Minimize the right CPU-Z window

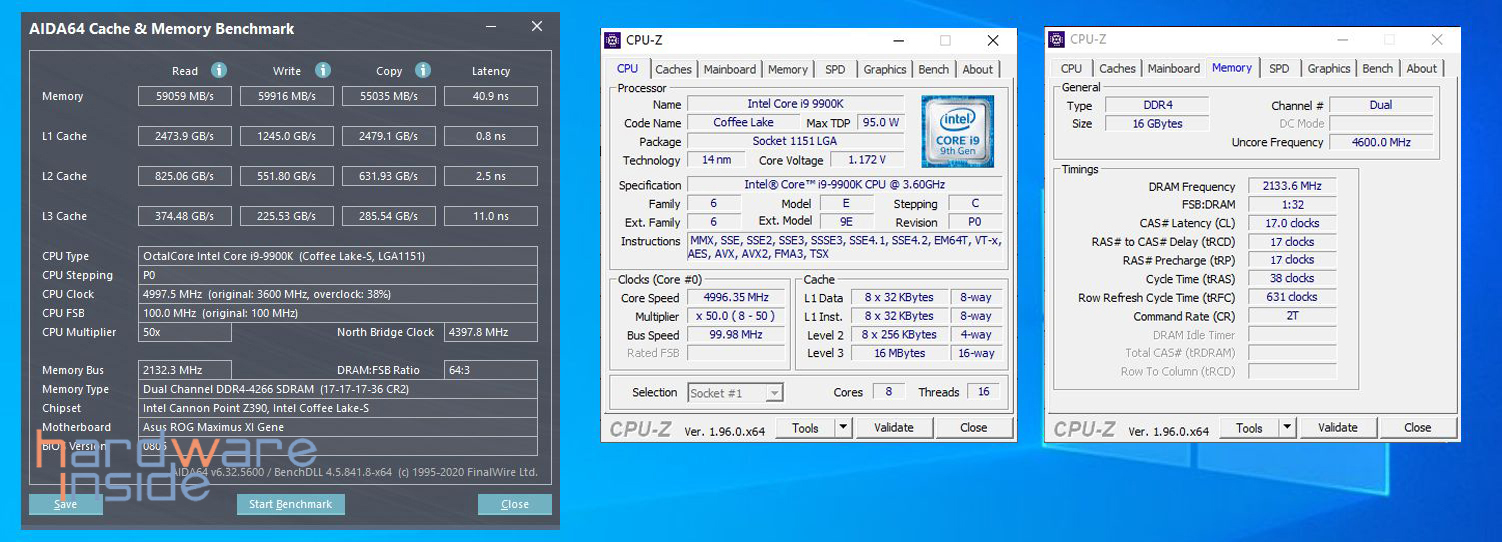click(1341, 39)
